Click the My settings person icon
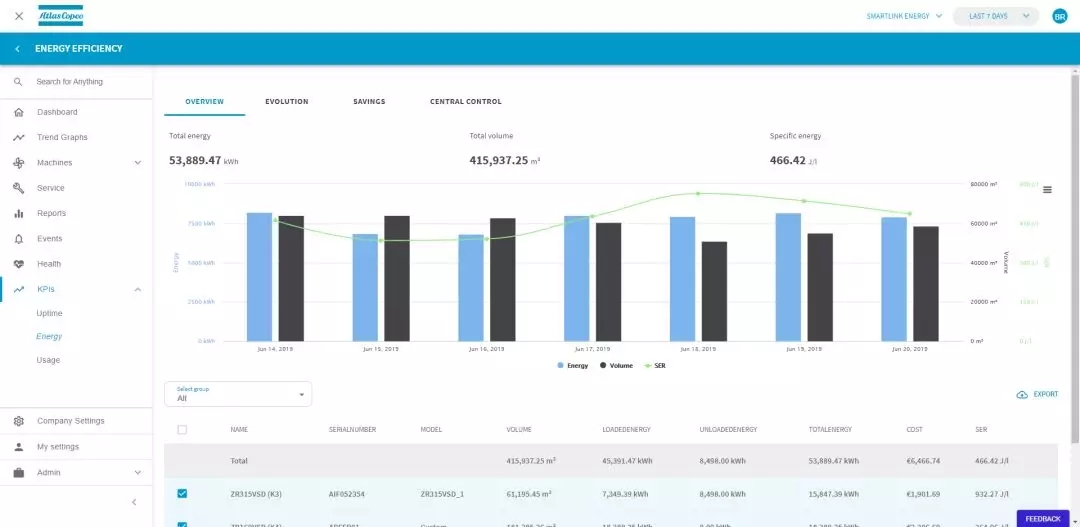 pos(19,447)
